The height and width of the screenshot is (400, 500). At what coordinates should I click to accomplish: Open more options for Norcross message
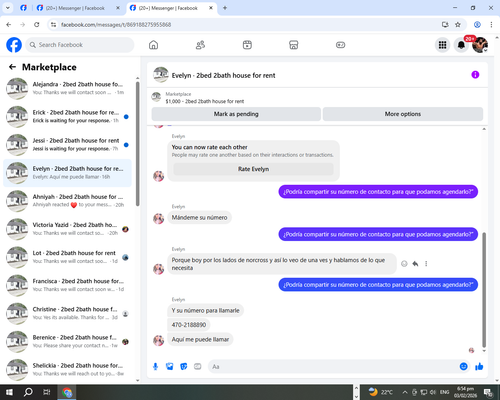426,264
